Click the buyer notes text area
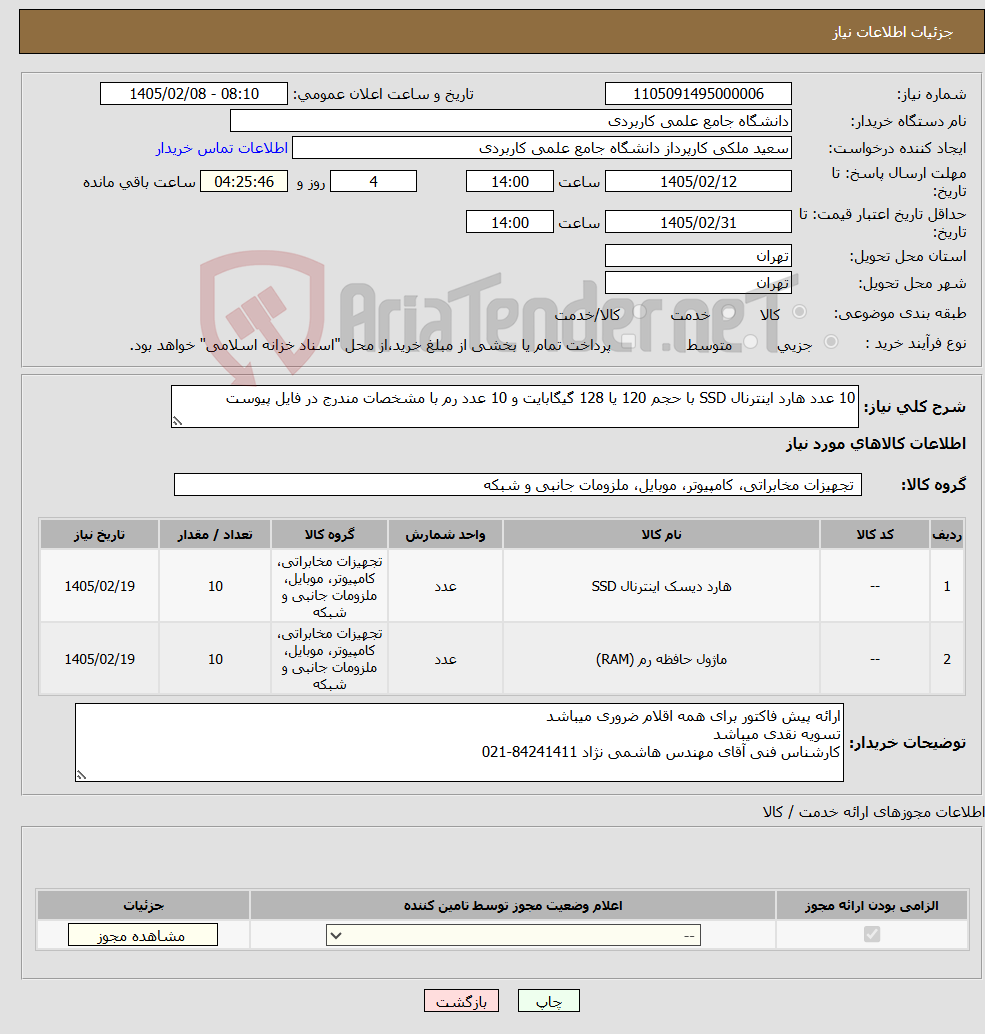Viewport: 985px width, 1034px height. click(459, 743)
